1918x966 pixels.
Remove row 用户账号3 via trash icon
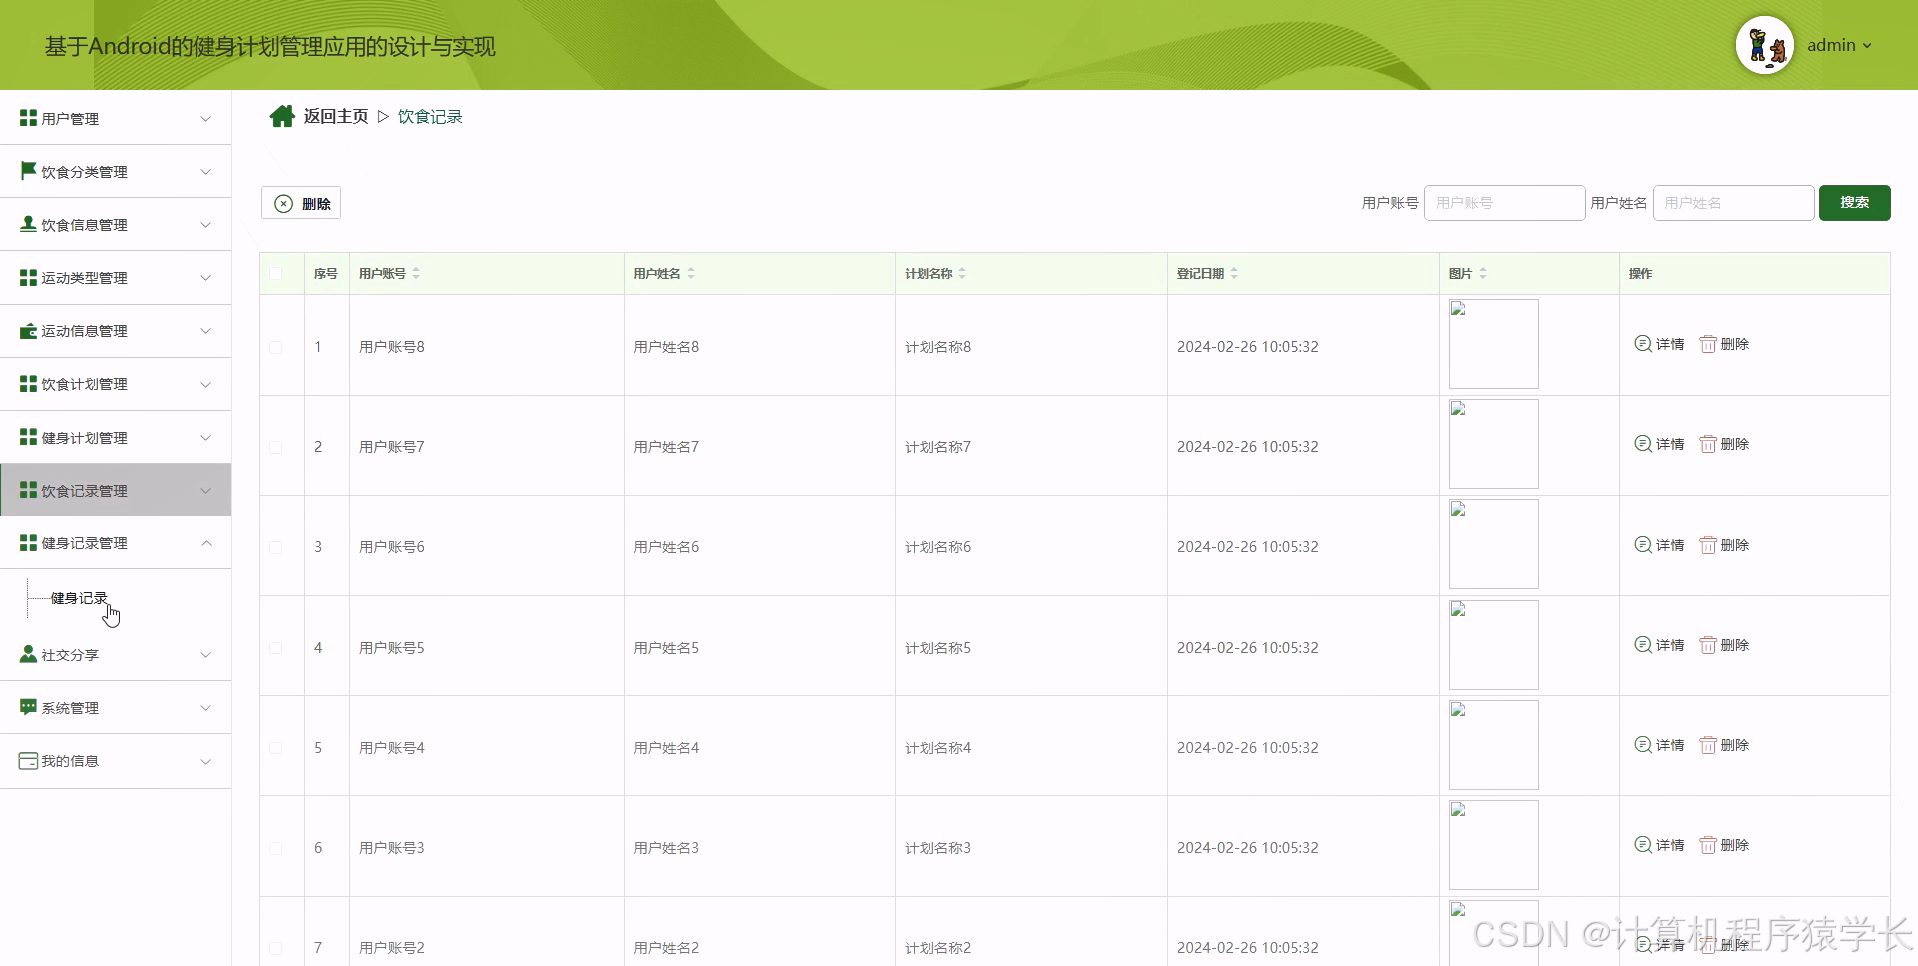(1724, 845)
